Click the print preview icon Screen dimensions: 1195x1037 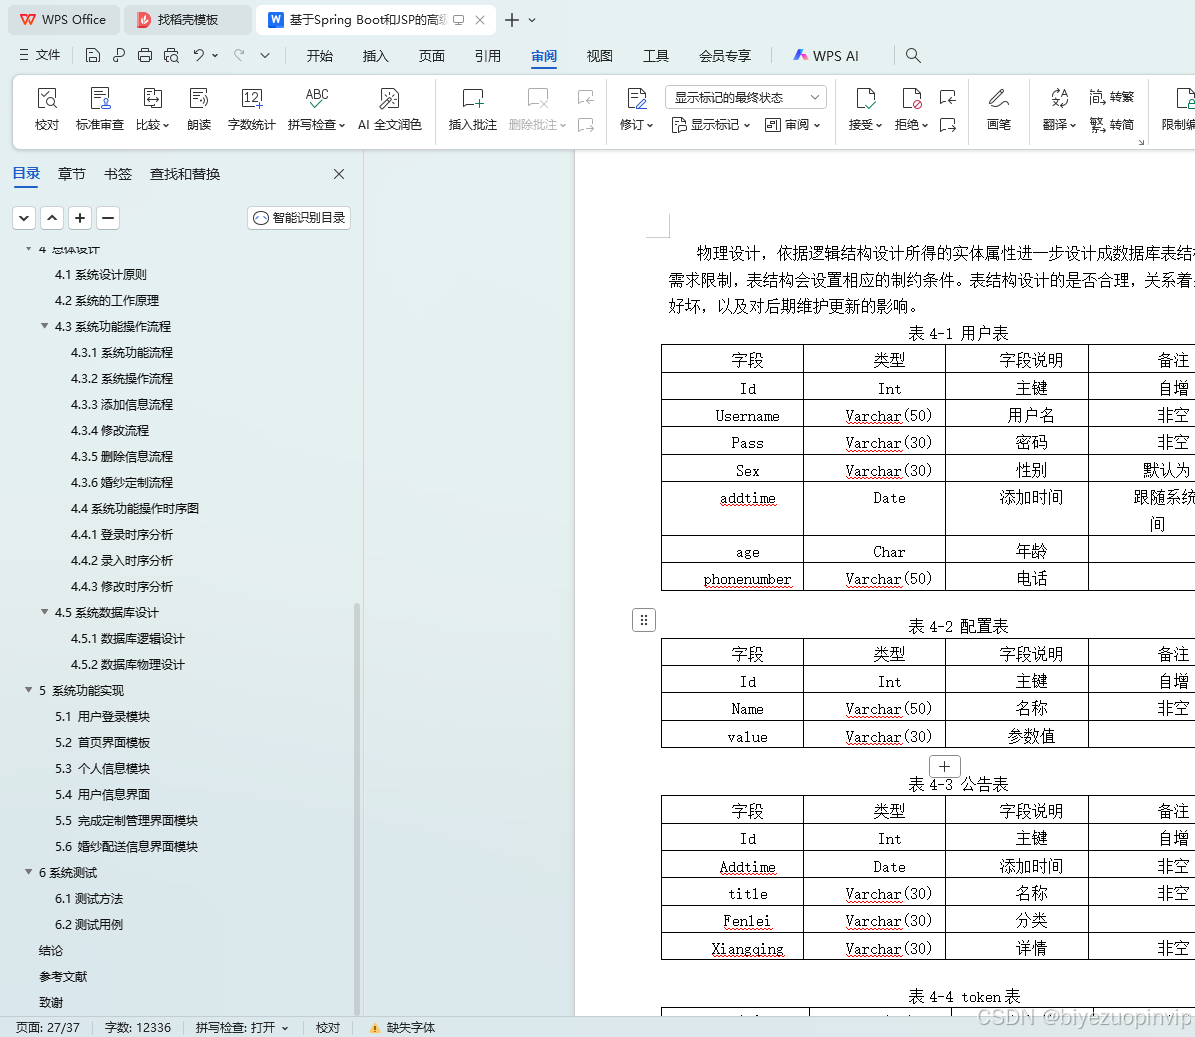click(171, 55)
